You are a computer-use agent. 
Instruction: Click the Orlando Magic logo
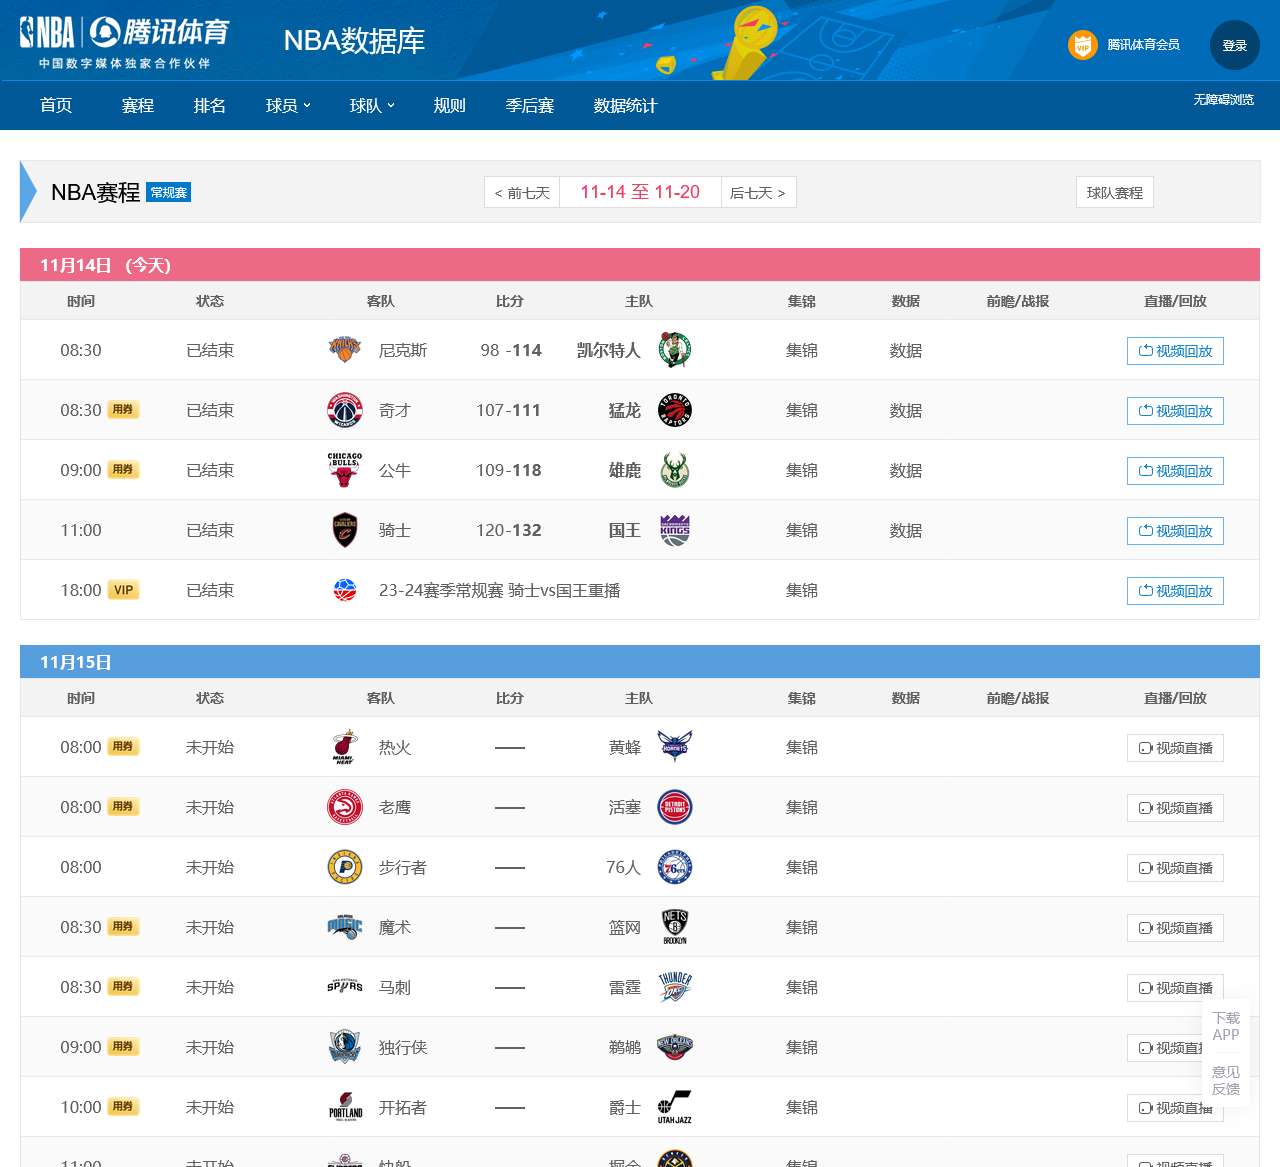(345, 927)
